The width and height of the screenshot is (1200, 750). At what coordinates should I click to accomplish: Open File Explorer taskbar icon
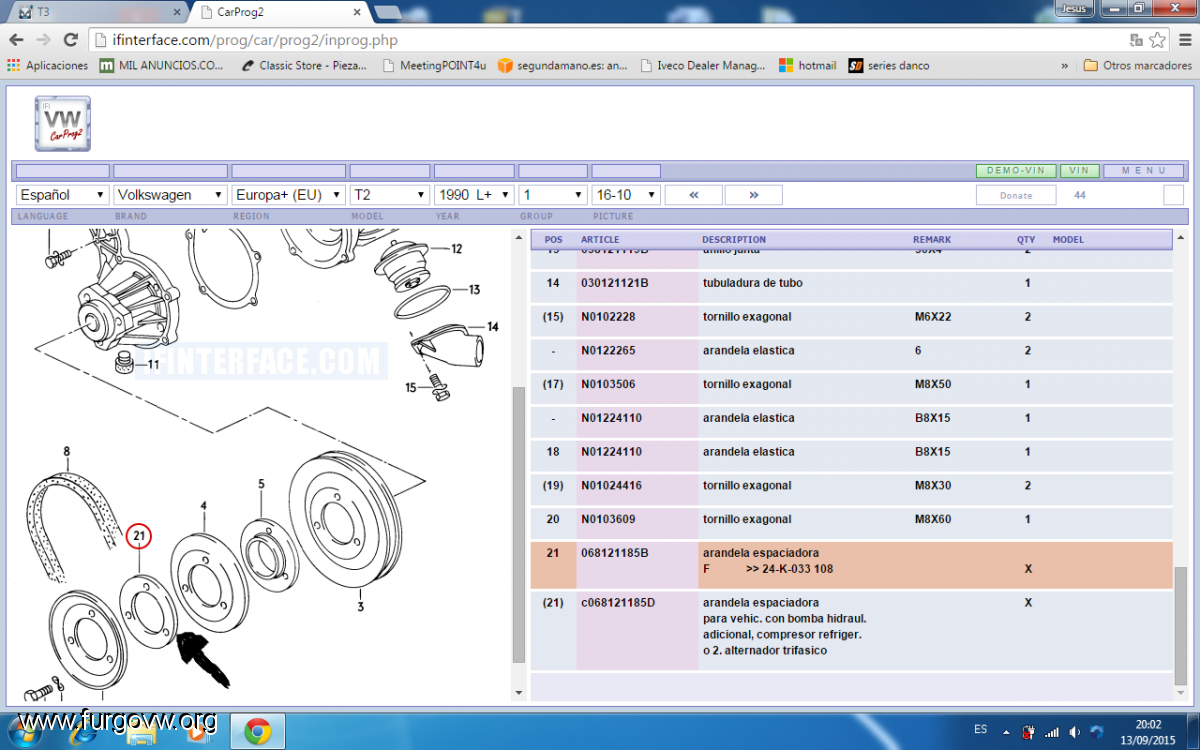[140, 732]
